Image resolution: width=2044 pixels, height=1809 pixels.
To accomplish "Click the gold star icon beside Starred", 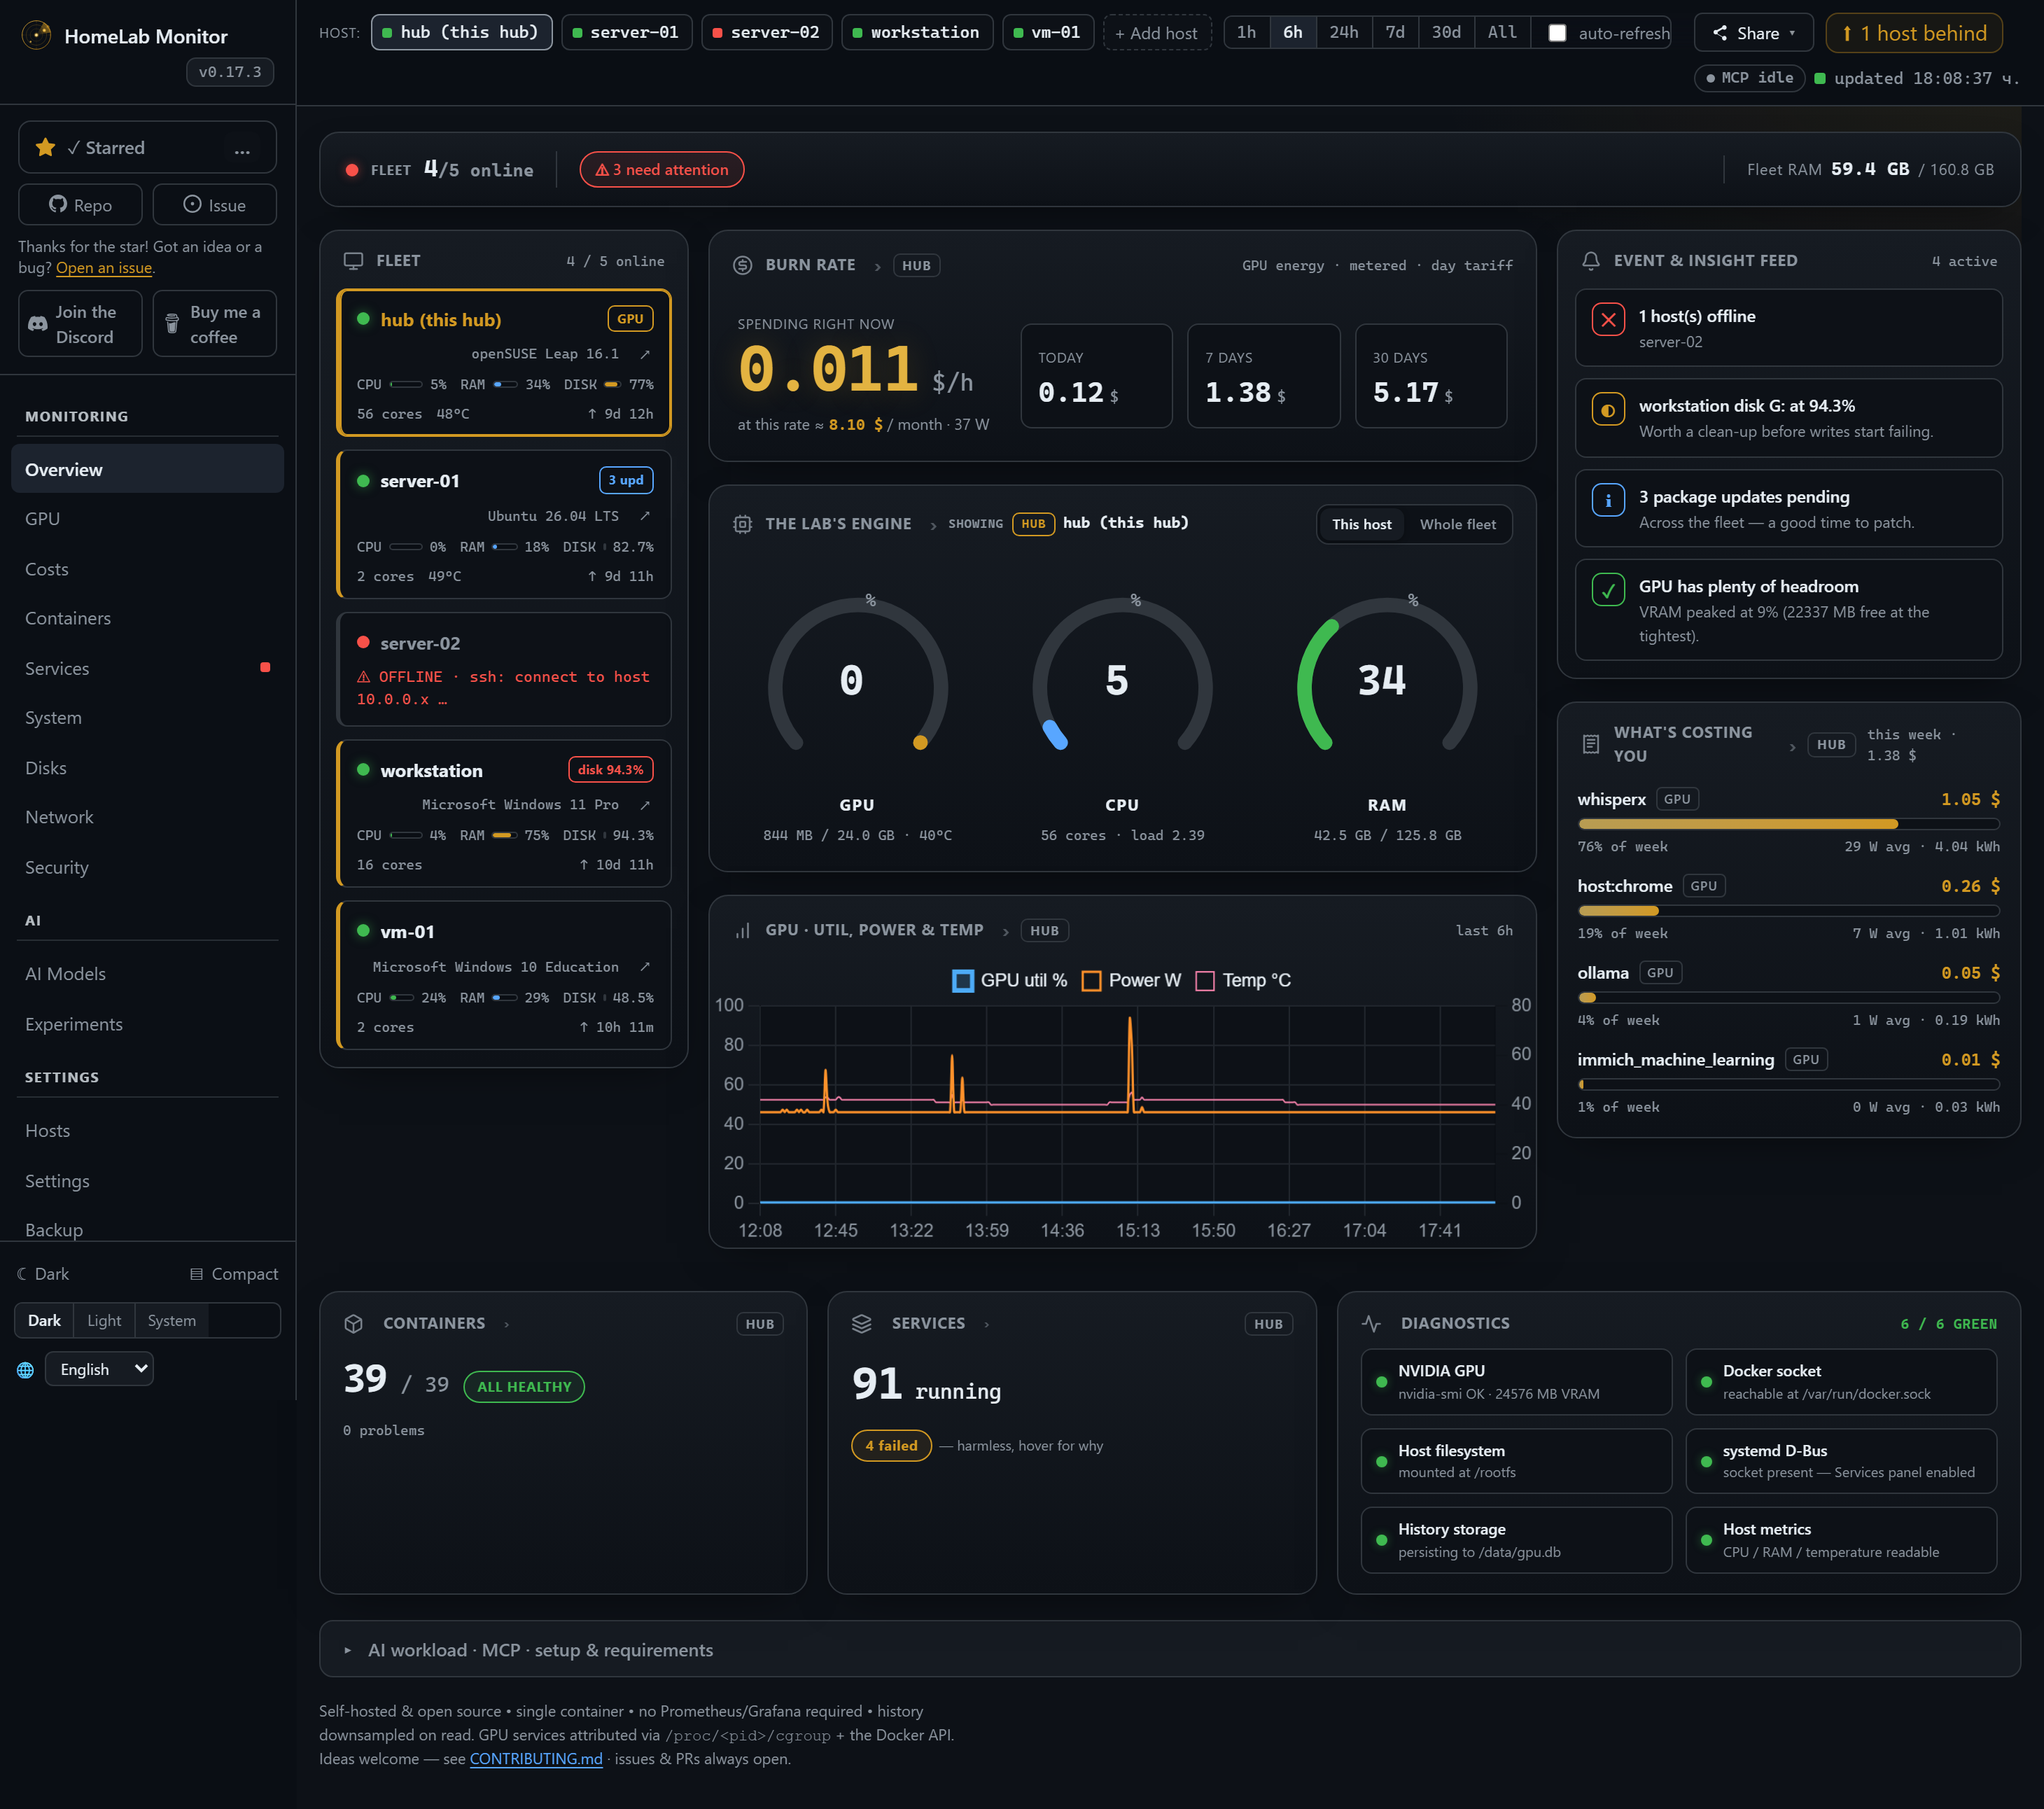I will (x=45, y=147).
